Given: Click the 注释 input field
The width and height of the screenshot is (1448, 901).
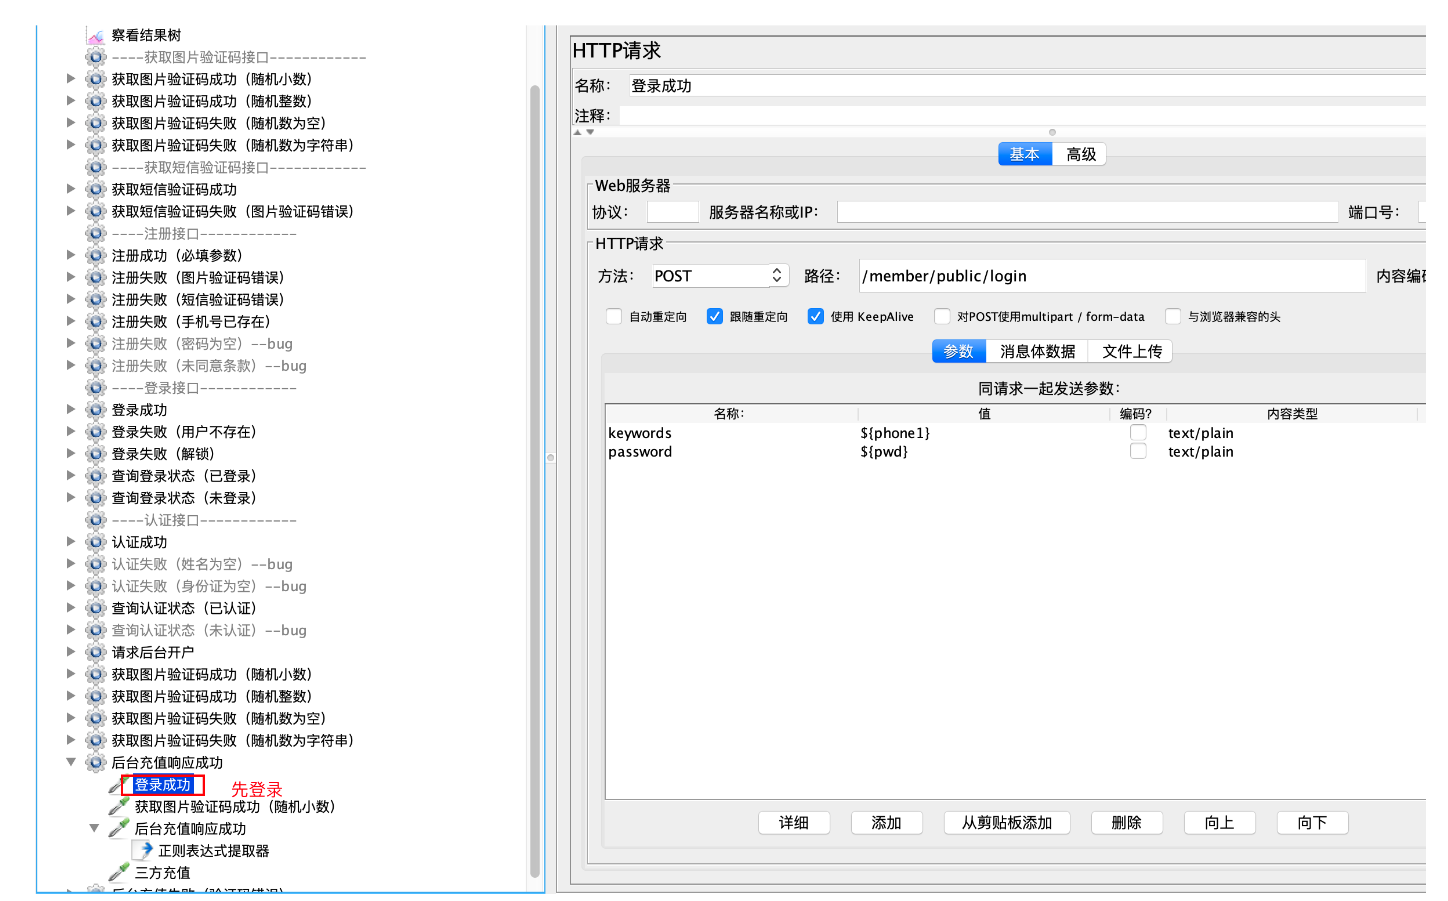Looking at the screenshot, I should (x=1022, y=116).
